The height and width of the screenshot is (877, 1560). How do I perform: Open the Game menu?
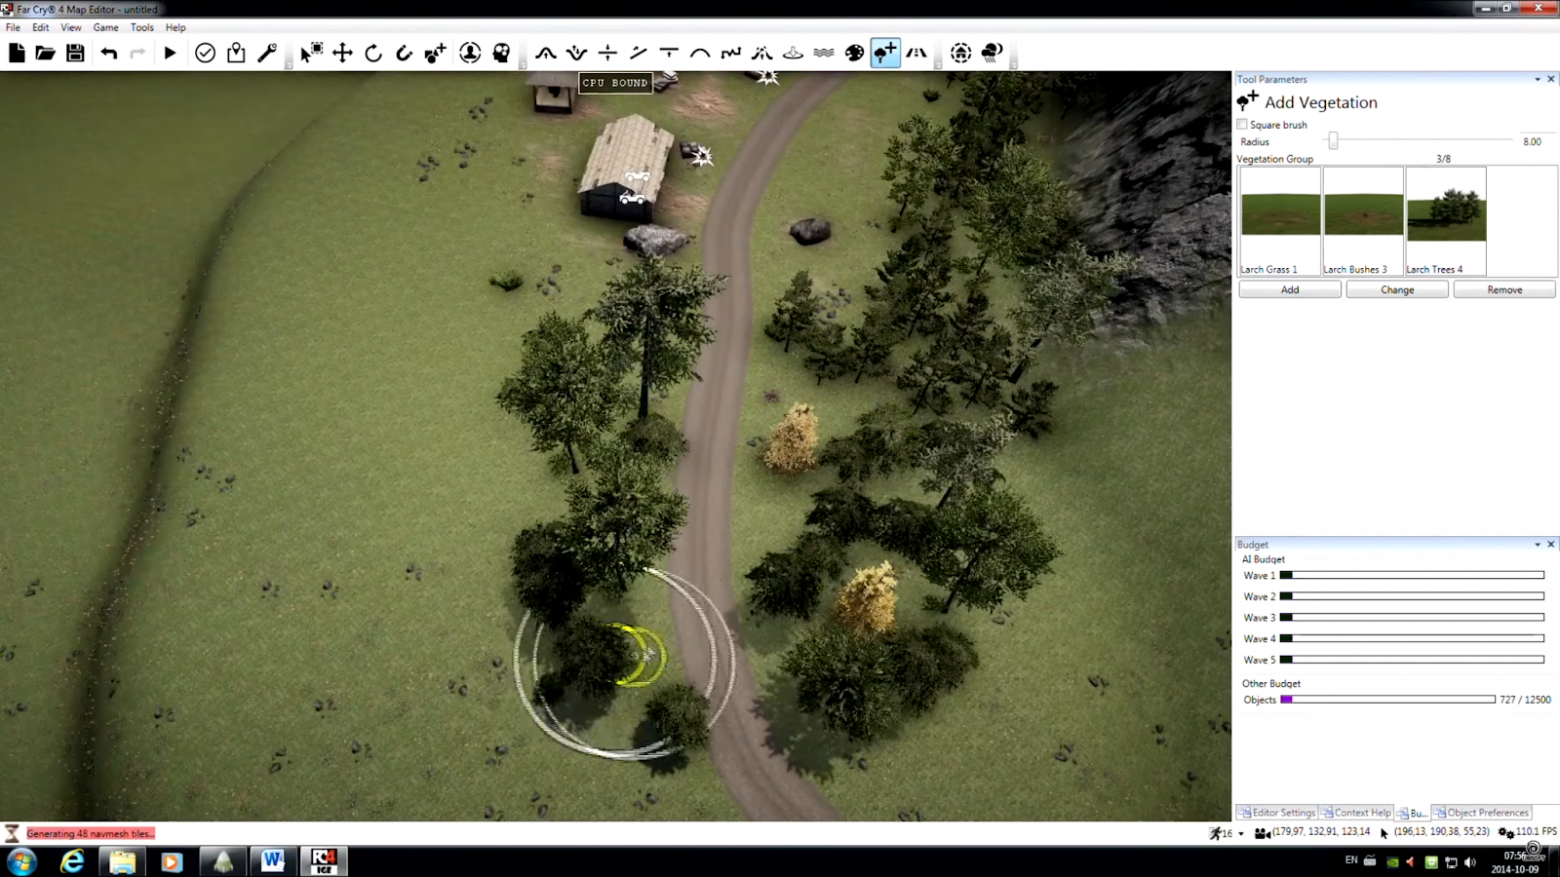point(106,27)
